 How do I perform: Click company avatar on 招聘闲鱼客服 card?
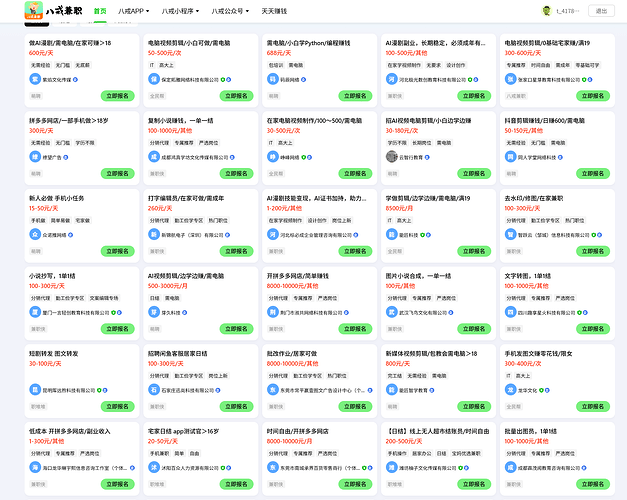point(154,390)
